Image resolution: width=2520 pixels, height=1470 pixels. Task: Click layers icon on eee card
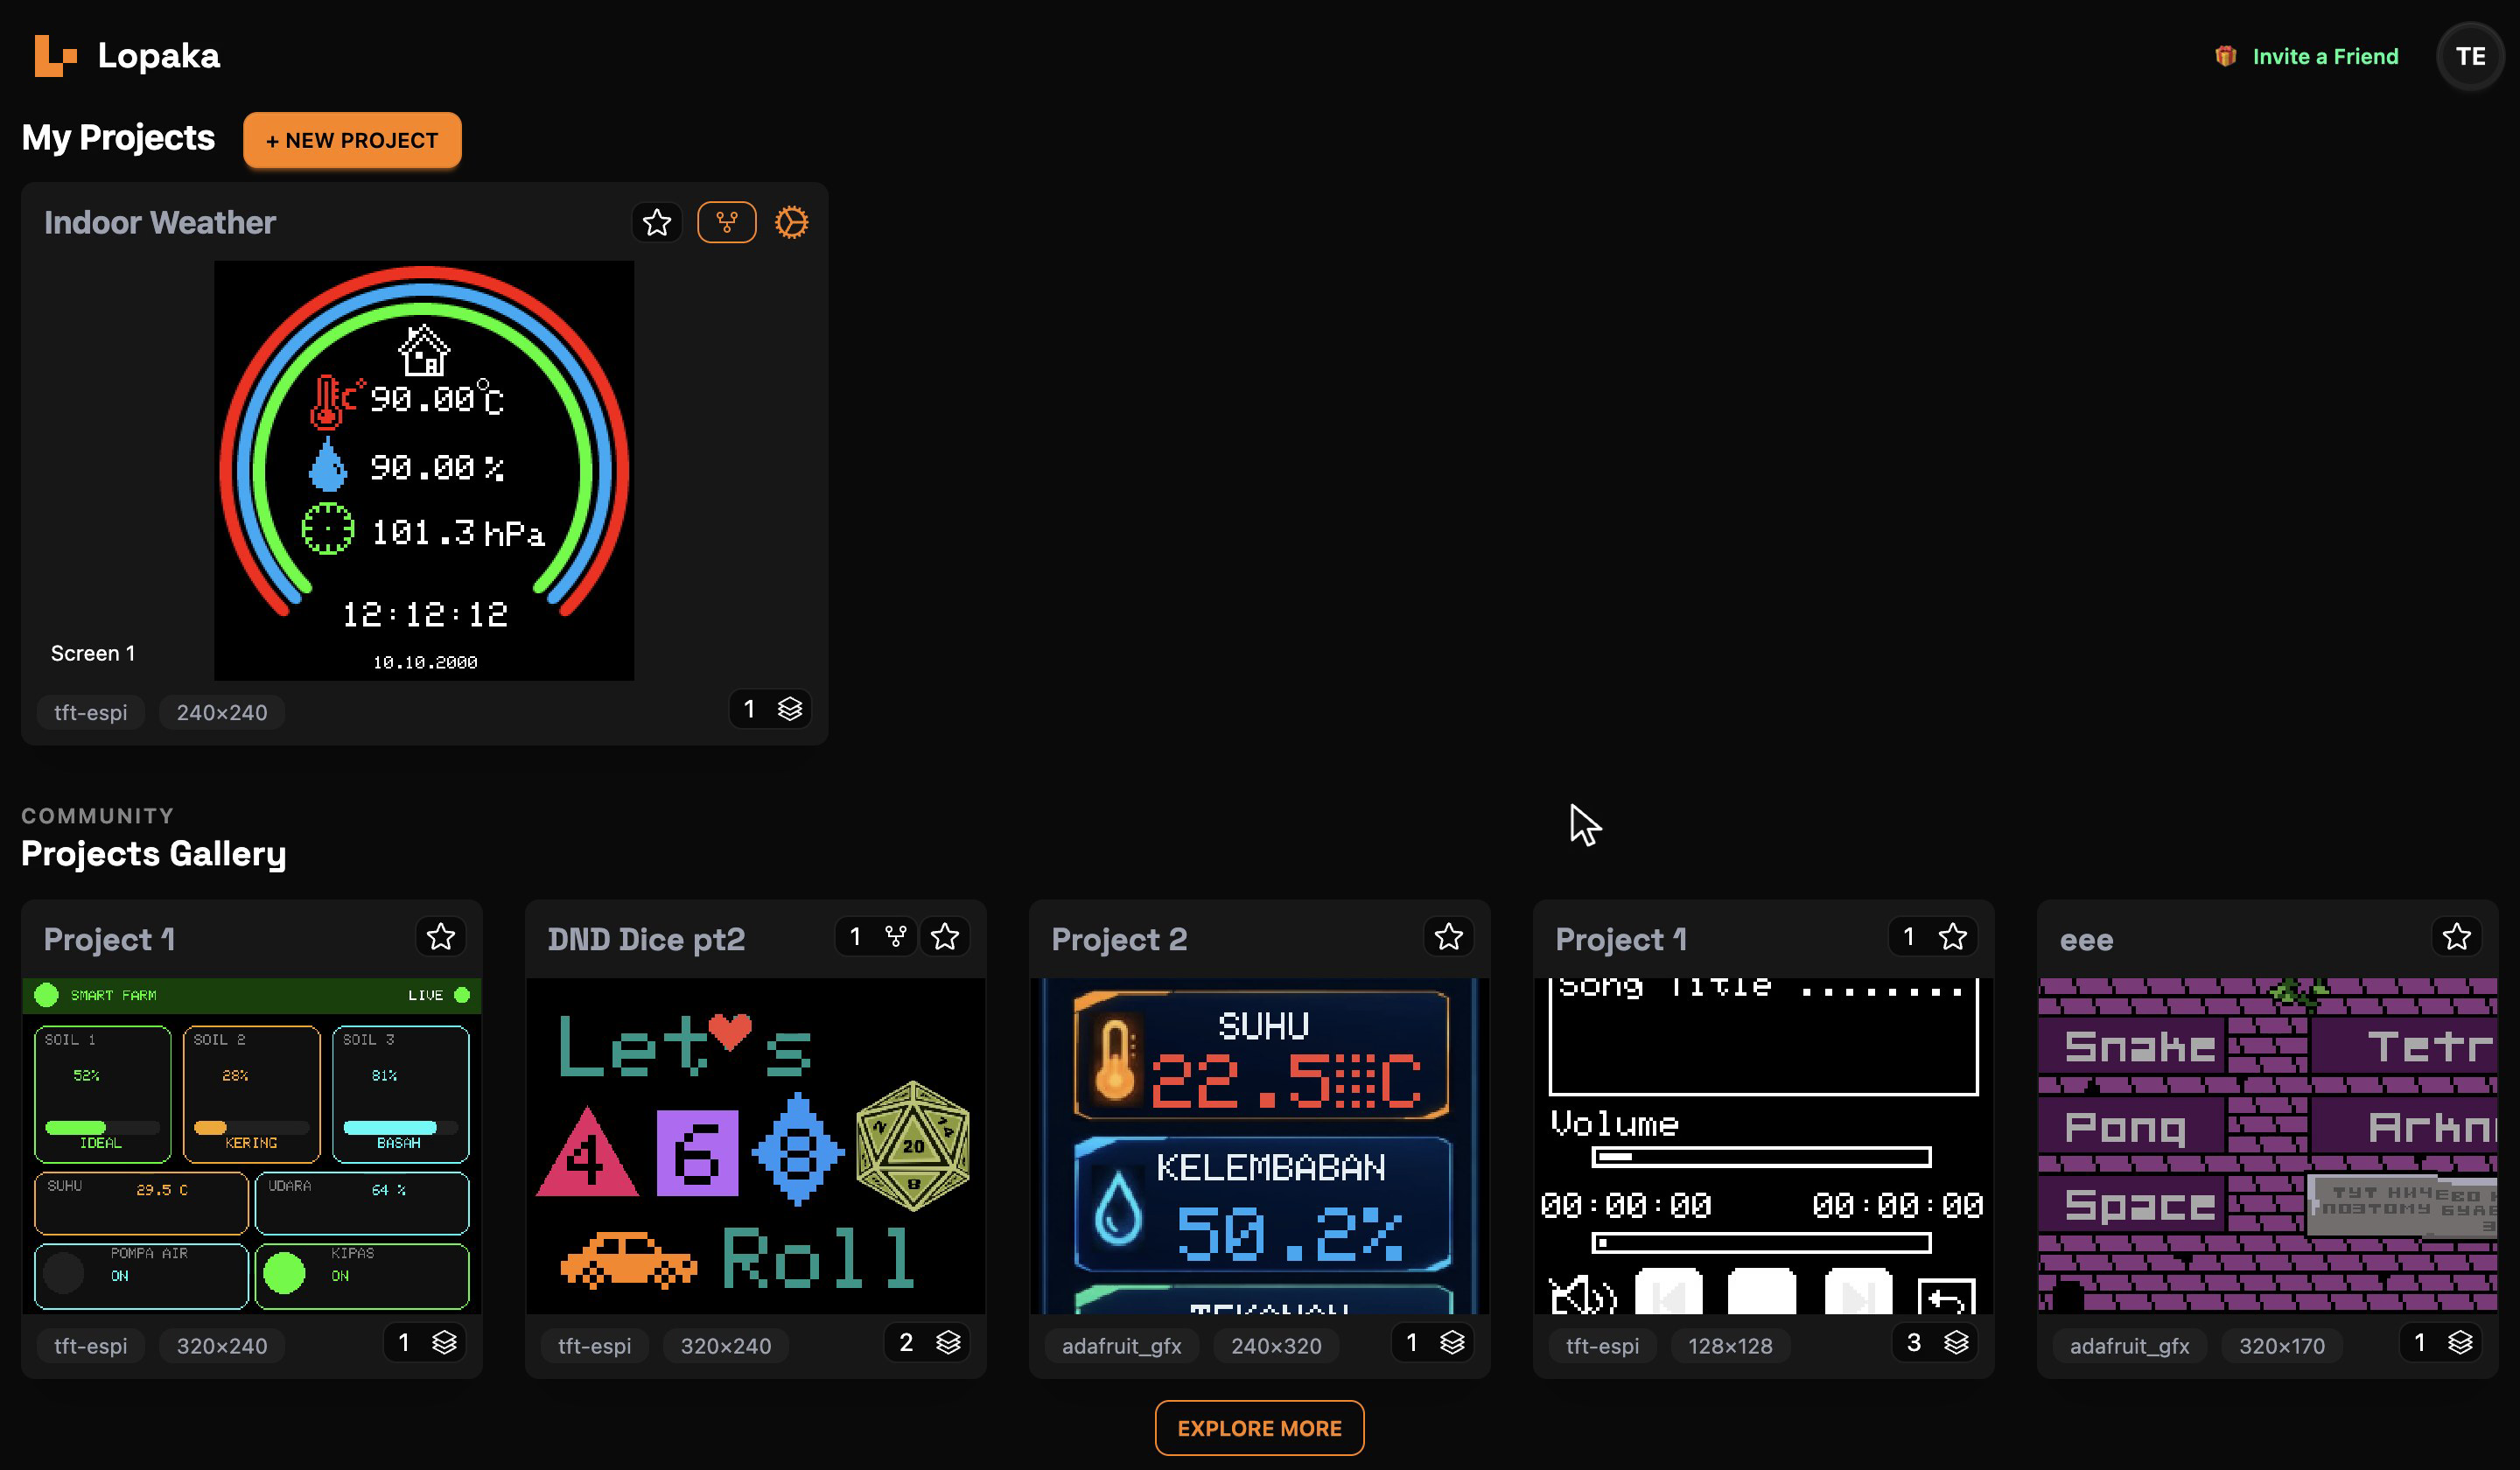pos(2460,1343)
